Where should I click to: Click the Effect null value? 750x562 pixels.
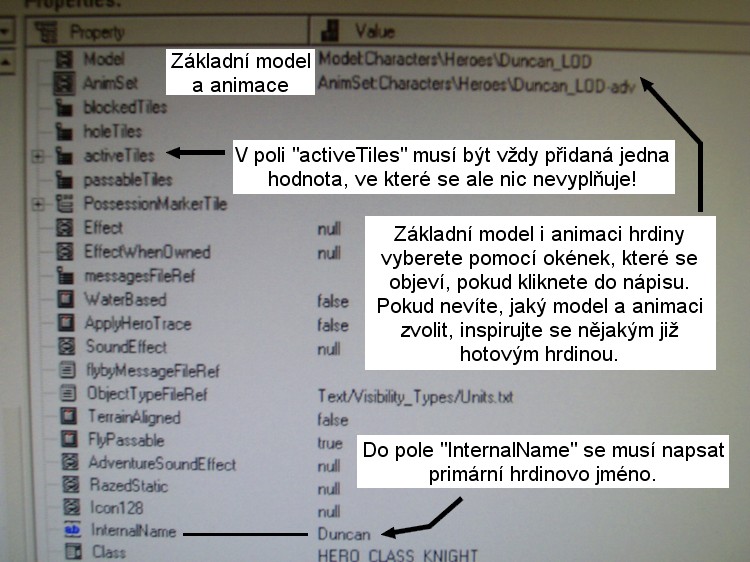pos(329,229)
